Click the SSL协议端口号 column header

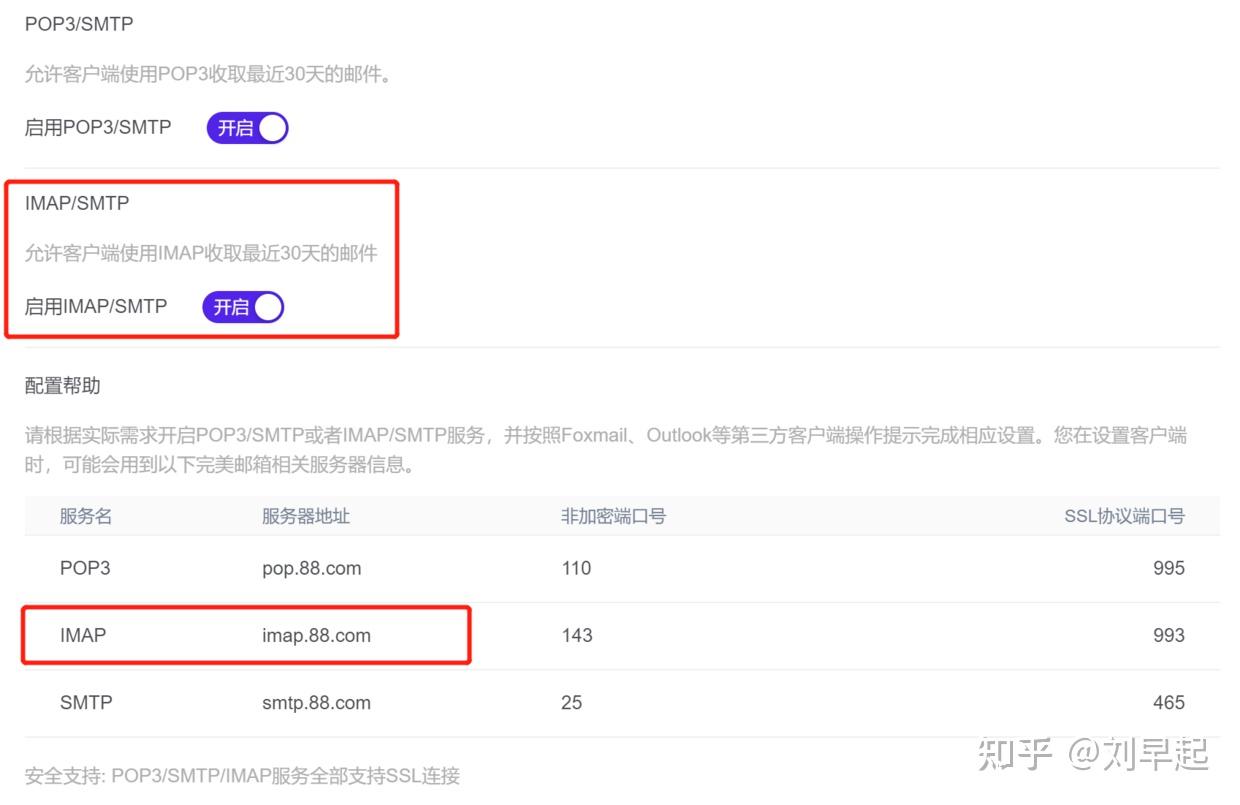pyautogui.click(x=1123, y=517)
